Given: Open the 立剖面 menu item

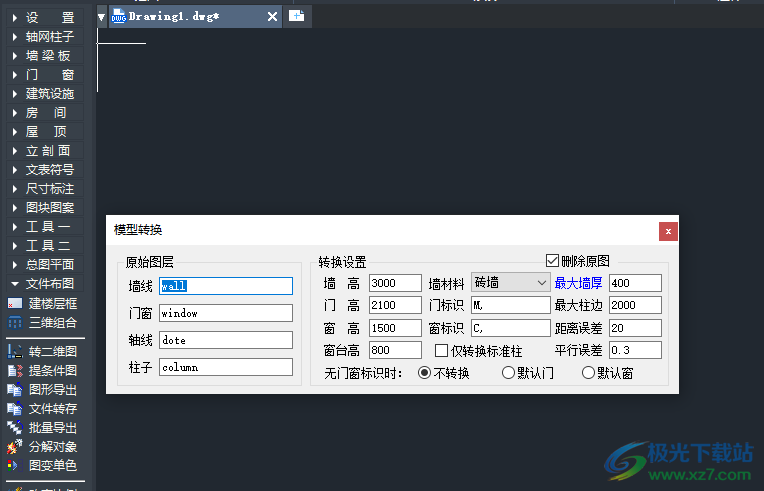Looking at the screenshot, I should 45,151.
